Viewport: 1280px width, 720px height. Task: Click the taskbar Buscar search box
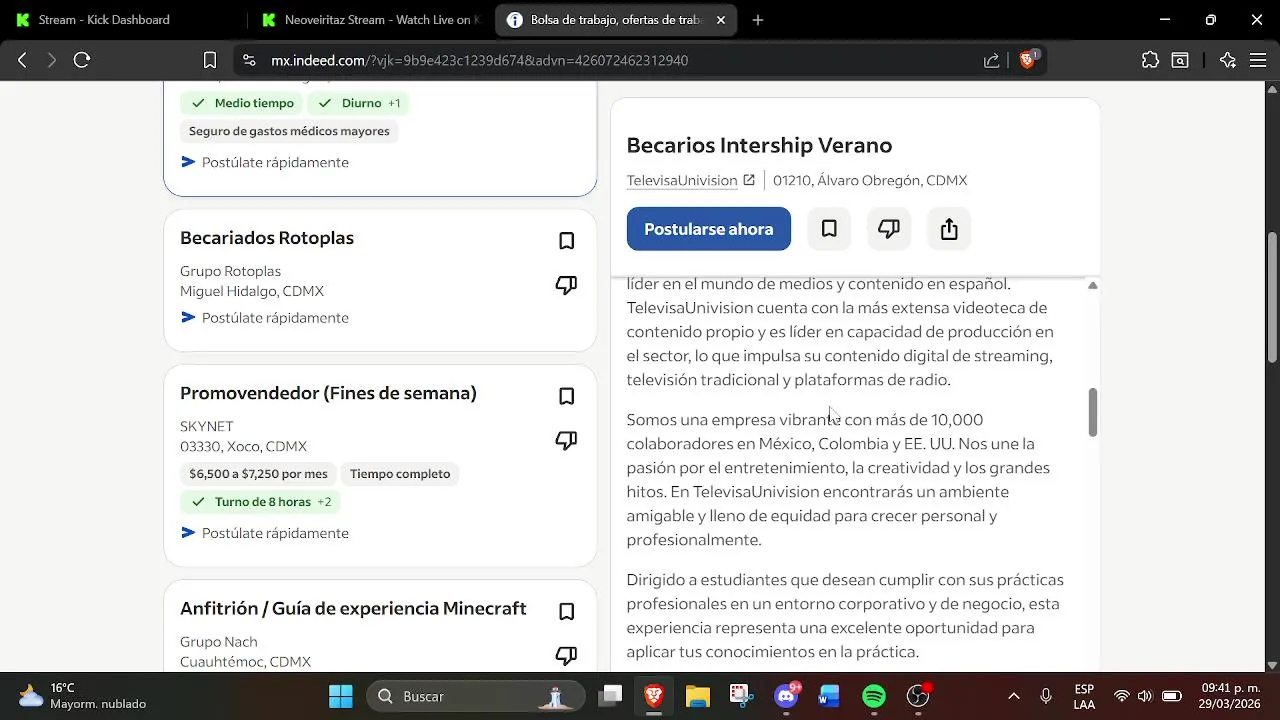point(475,696)
